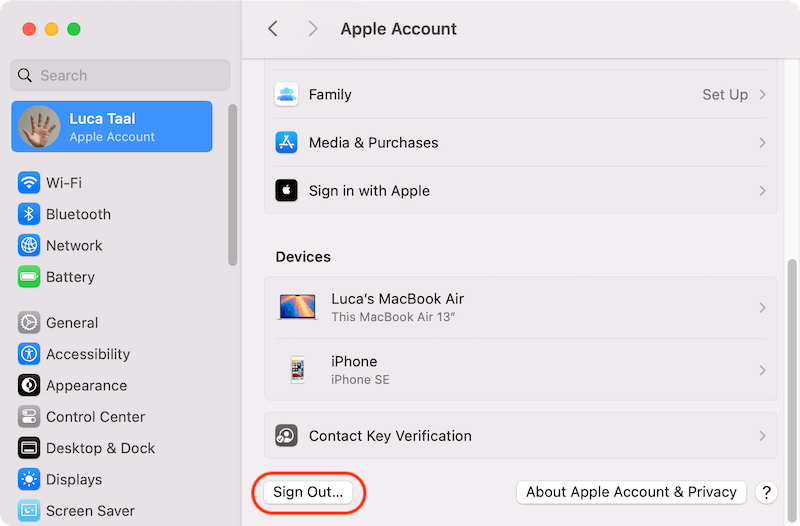Viewport: 800px width, 526px height.
Task: Expand the Family row chevron
Action: (x=762, y=94)
